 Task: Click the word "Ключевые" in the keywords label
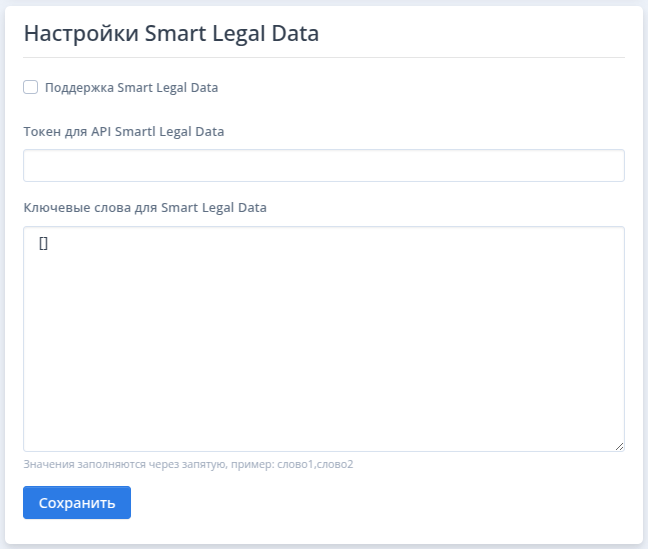tap(57, 208)
